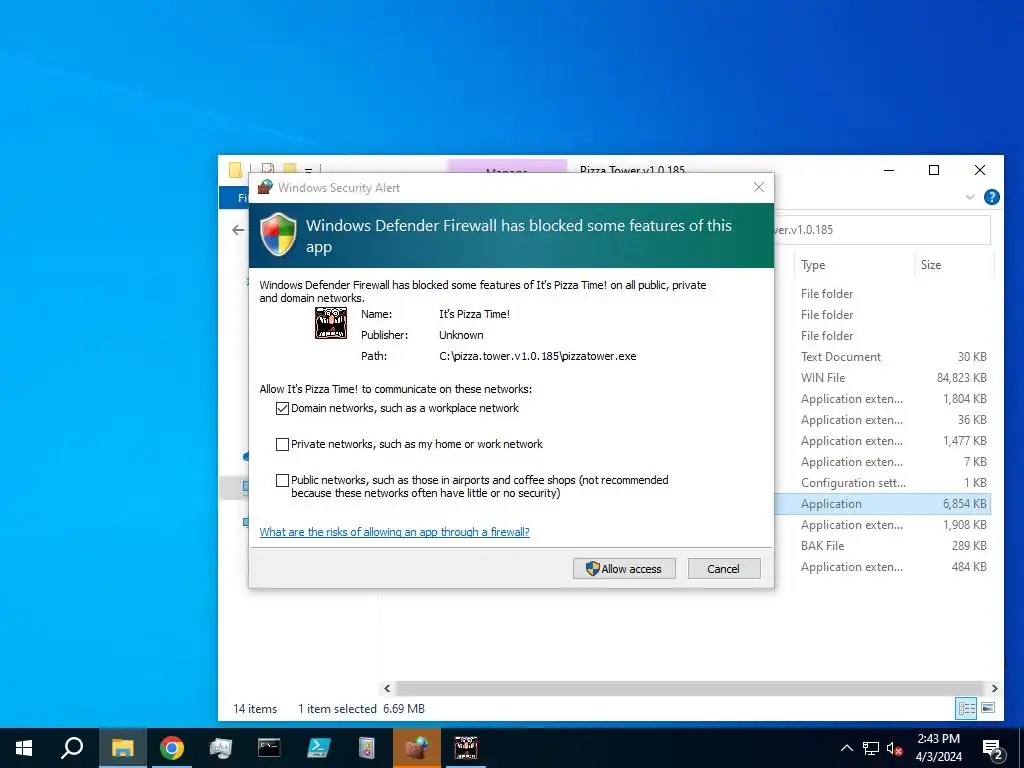Cancel the Windows Security Alert
Screen dimensions: 1024x768
coord(724,569)
